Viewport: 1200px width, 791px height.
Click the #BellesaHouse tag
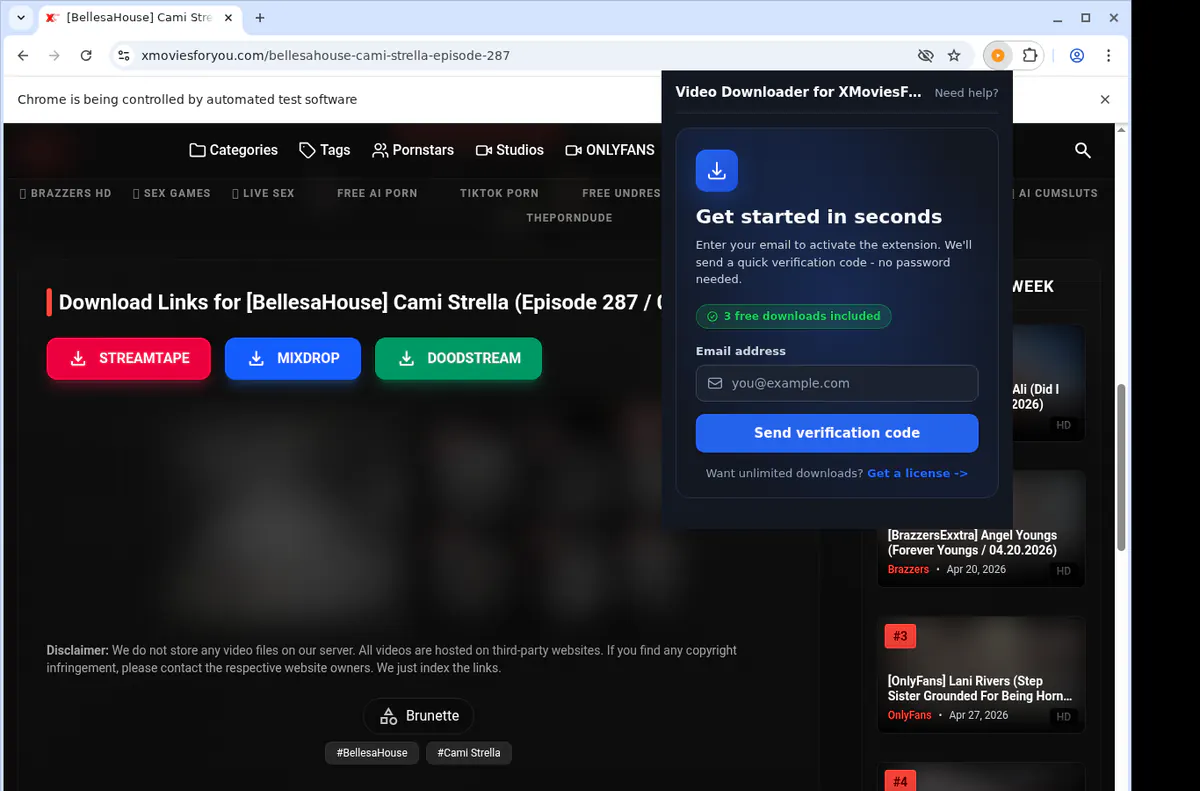(x=372, y=752)
